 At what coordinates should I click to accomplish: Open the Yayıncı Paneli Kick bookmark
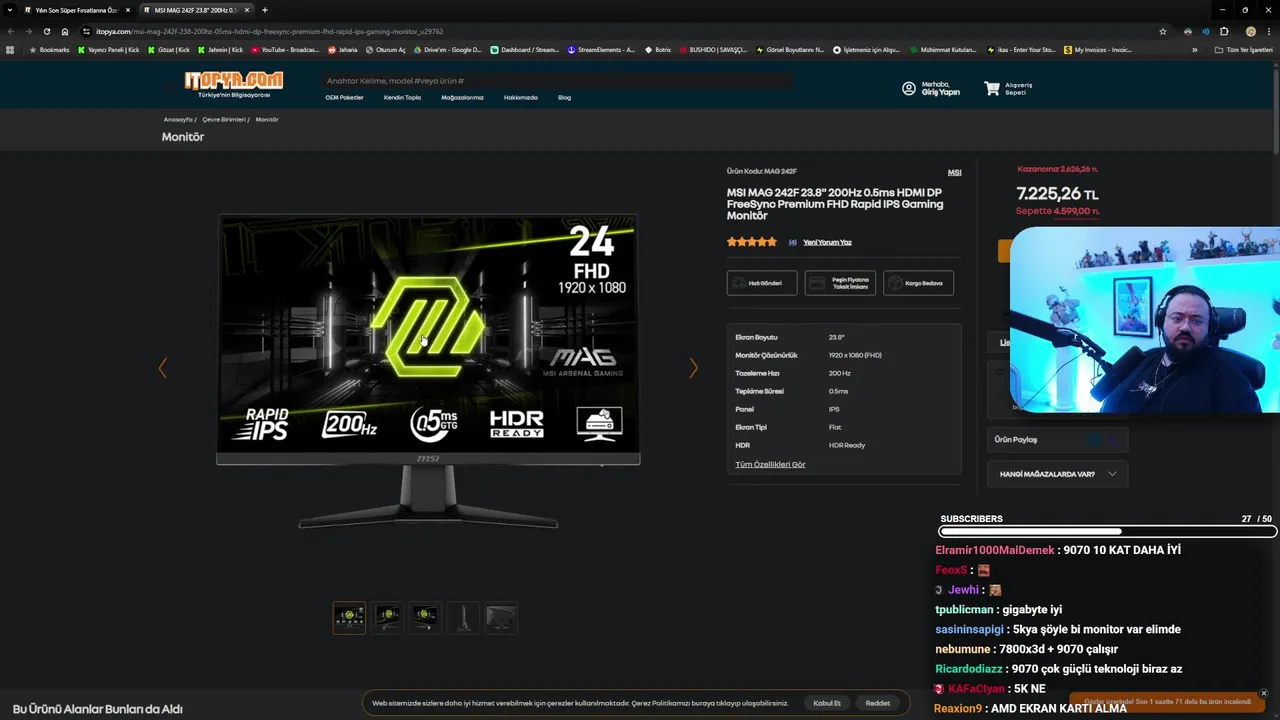point(109,49)
